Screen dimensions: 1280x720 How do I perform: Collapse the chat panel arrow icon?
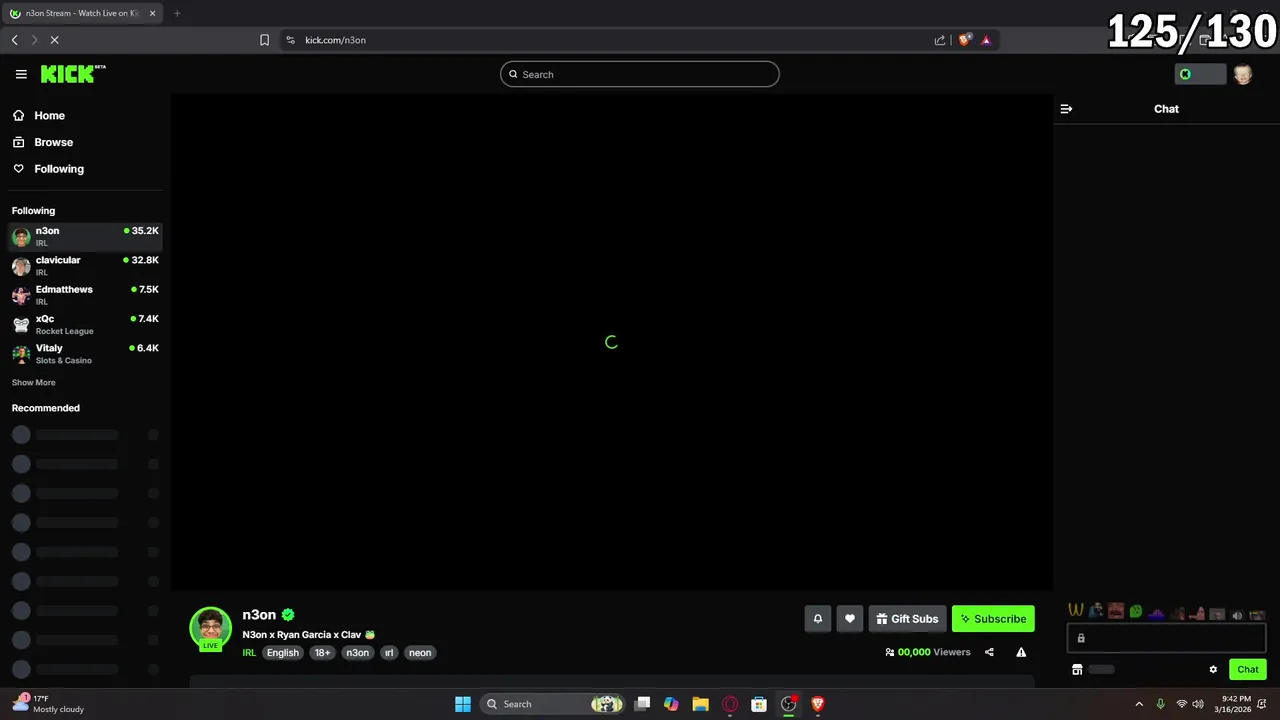pyautogui.click(x=1066, y=109)
